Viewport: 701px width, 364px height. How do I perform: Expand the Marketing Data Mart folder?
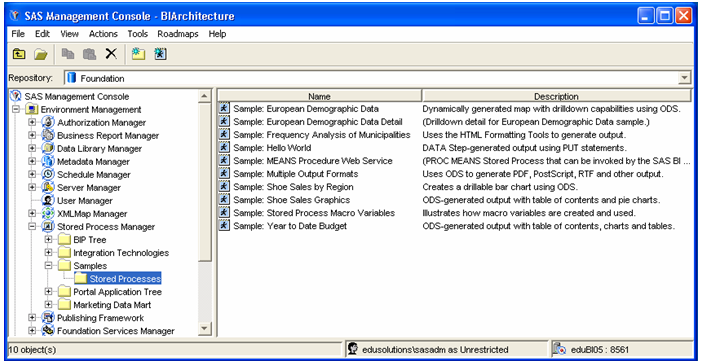[x=48, y=305]
